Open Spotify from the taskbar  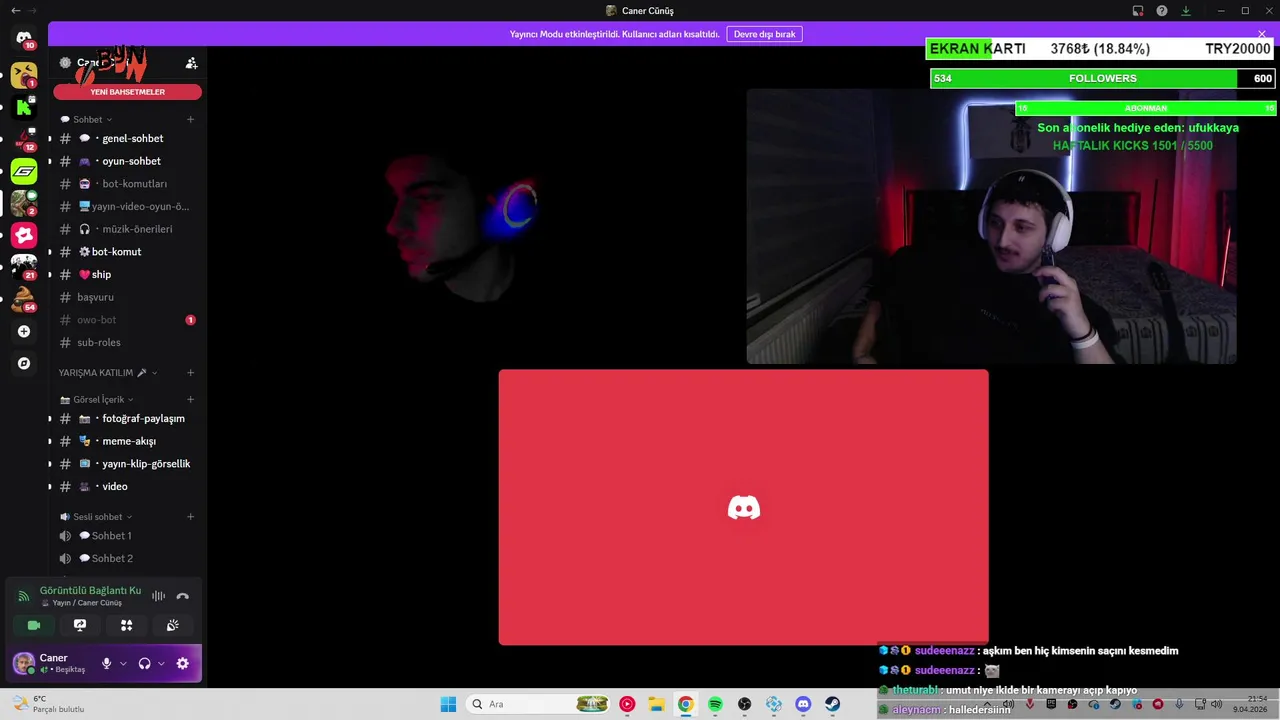[x=715, y=704]
